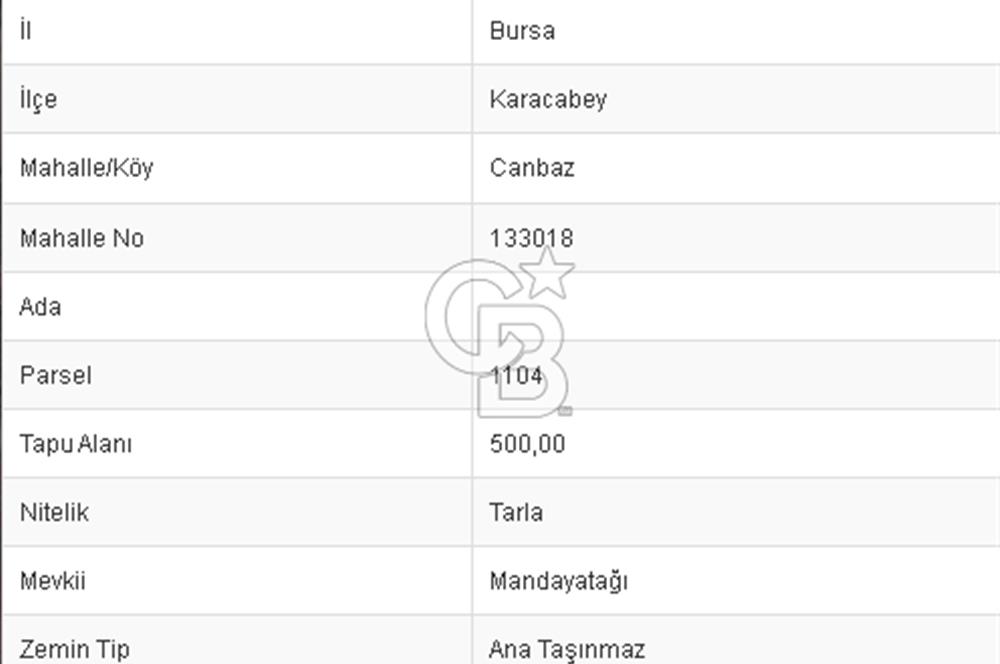Select the Zemin Tip label
Viewport: 1000px width, 664px height.
[74, 650]
